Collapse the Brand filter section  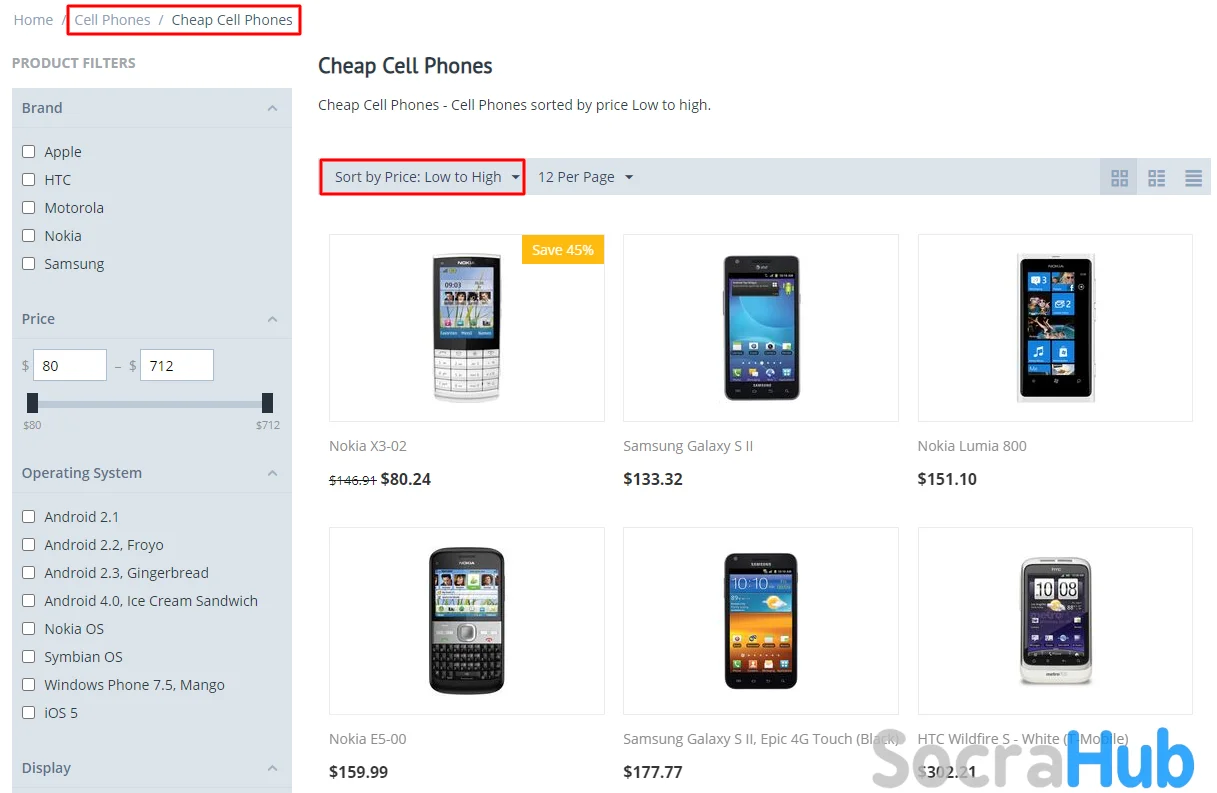coord(272,108)
